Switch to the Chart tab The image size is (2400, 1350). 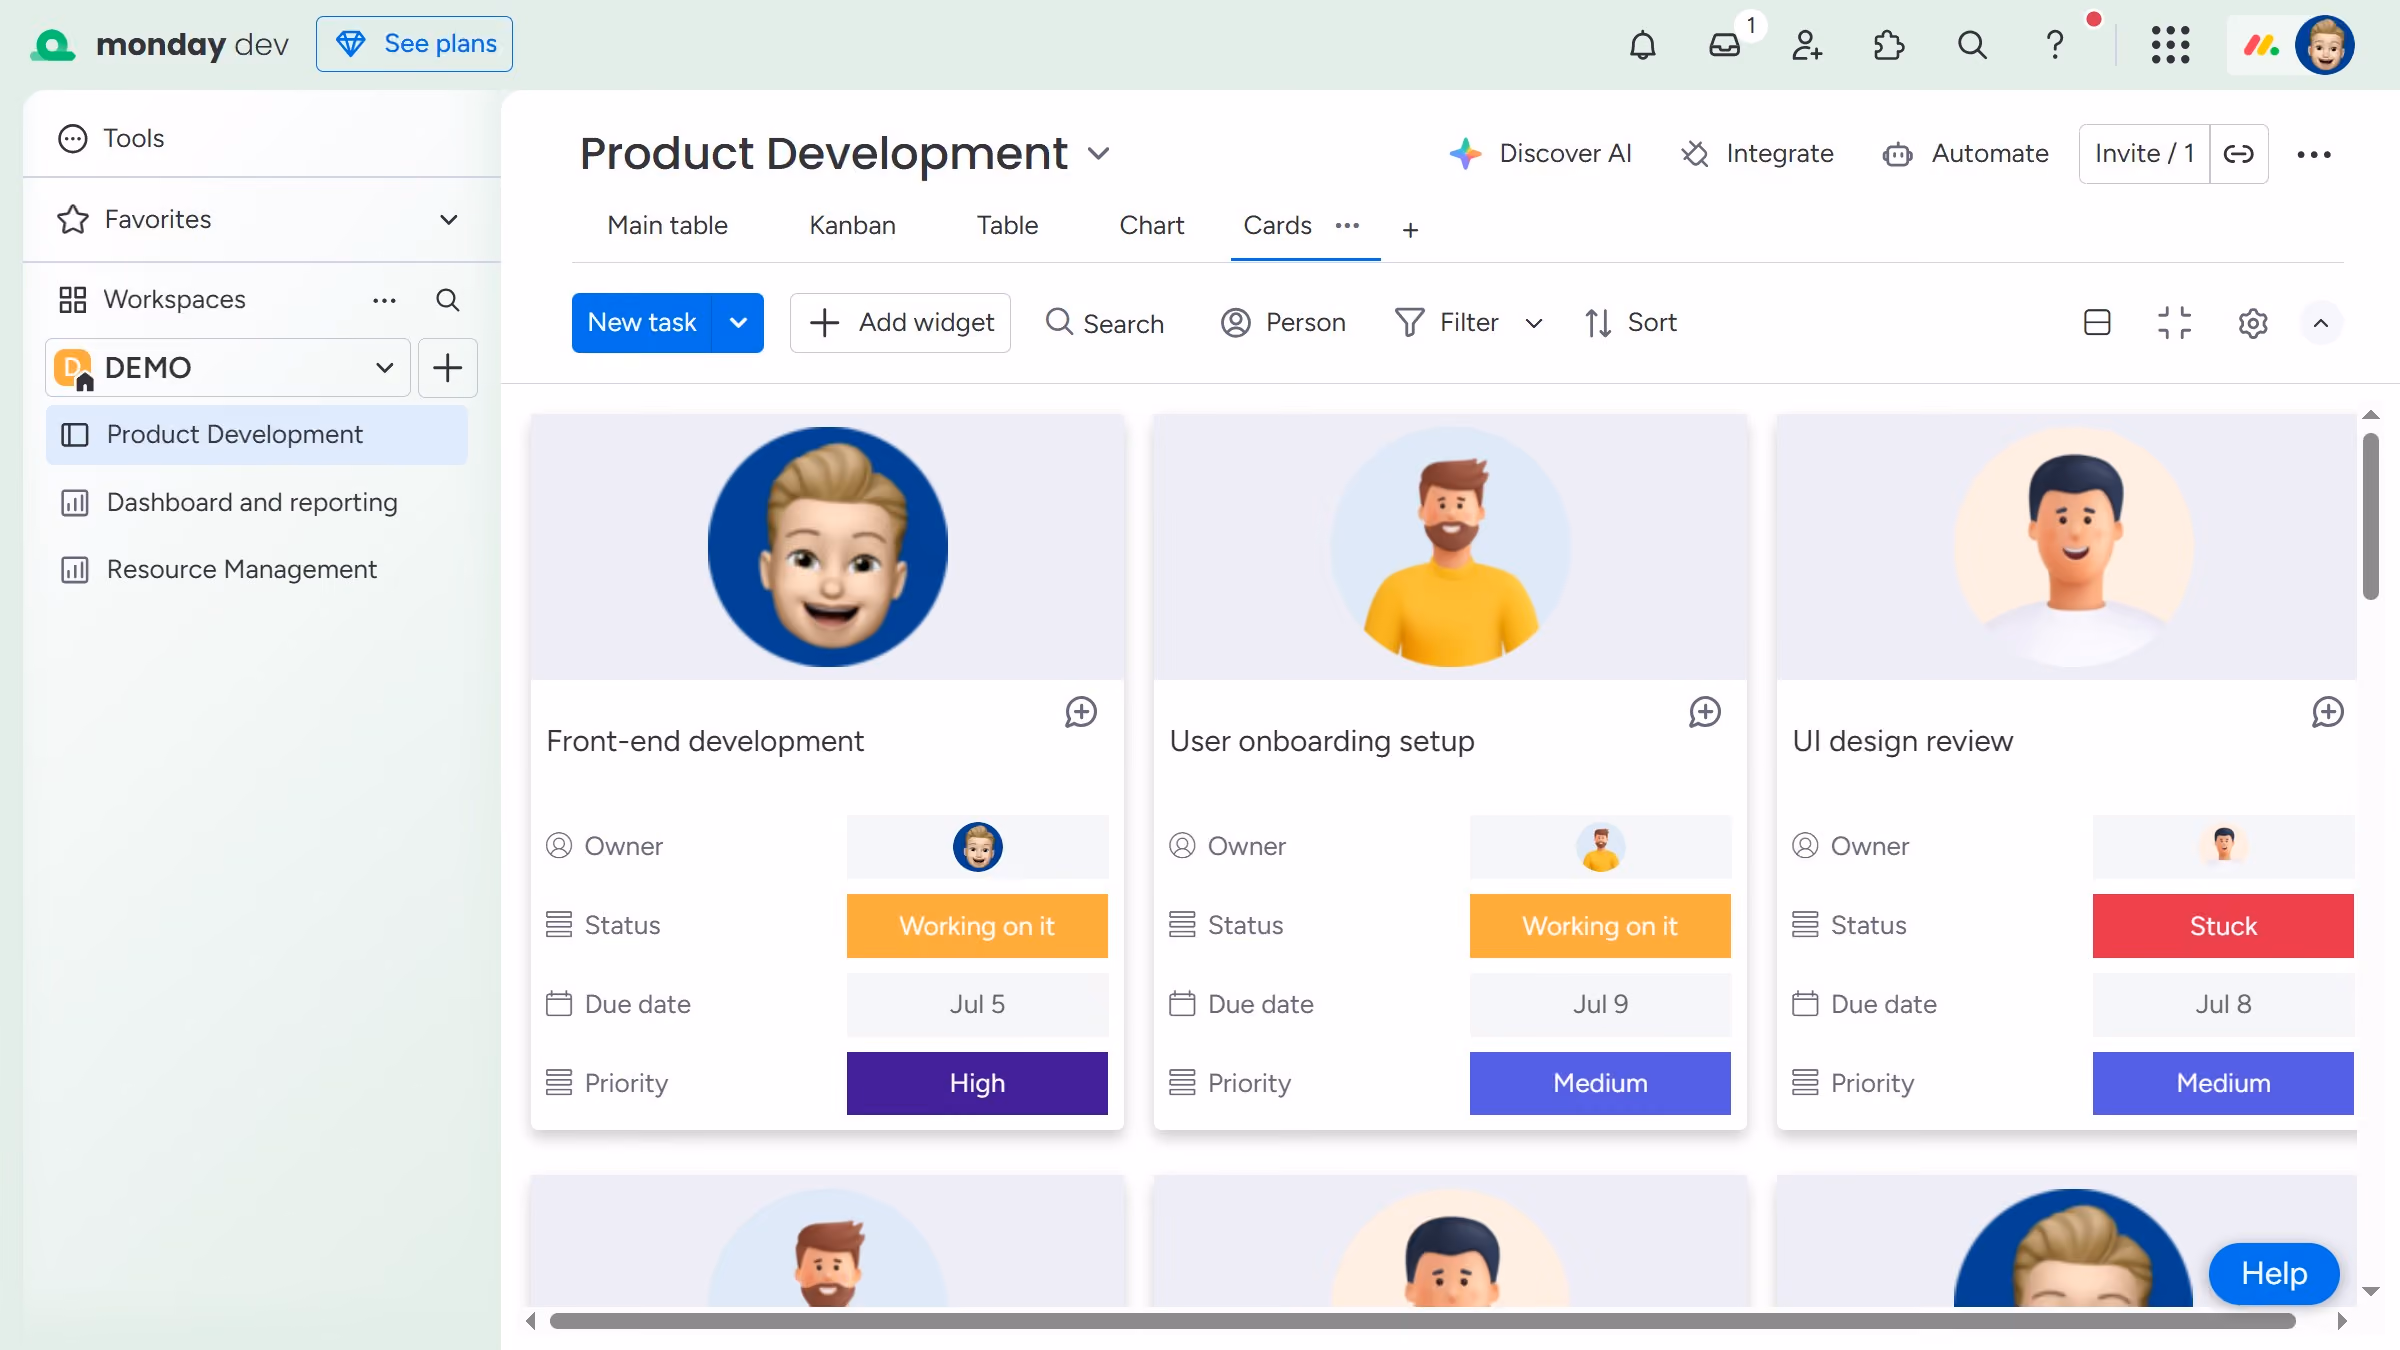point(1151,226)
